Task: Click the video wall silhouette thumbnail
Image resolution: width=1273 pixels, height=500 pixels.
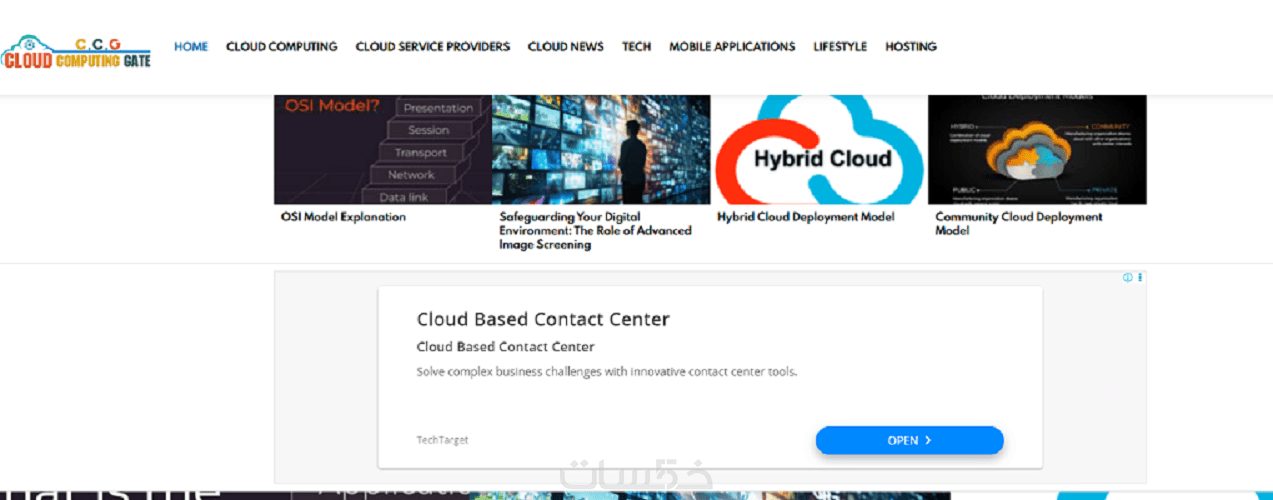Action: pos(601,150)
